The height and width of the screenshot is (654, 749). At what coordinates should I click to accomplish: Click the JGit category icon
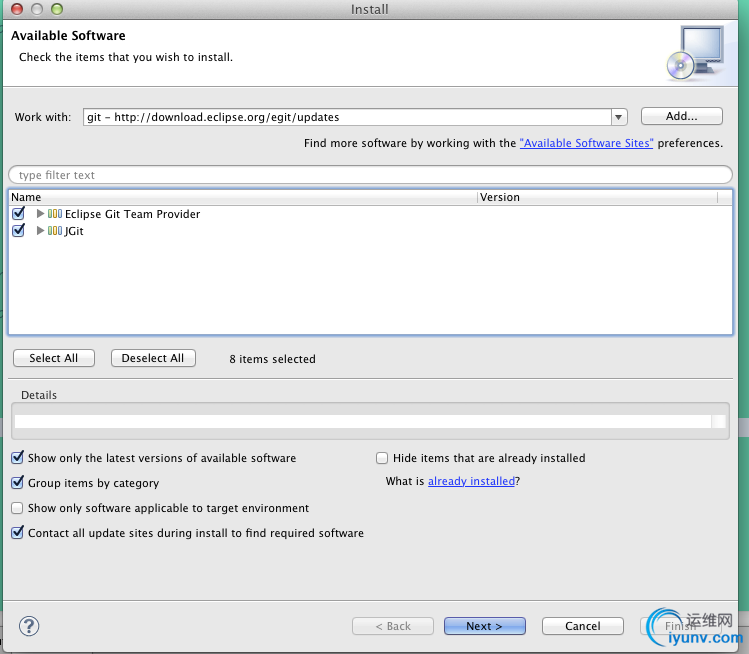click(55, 231)
